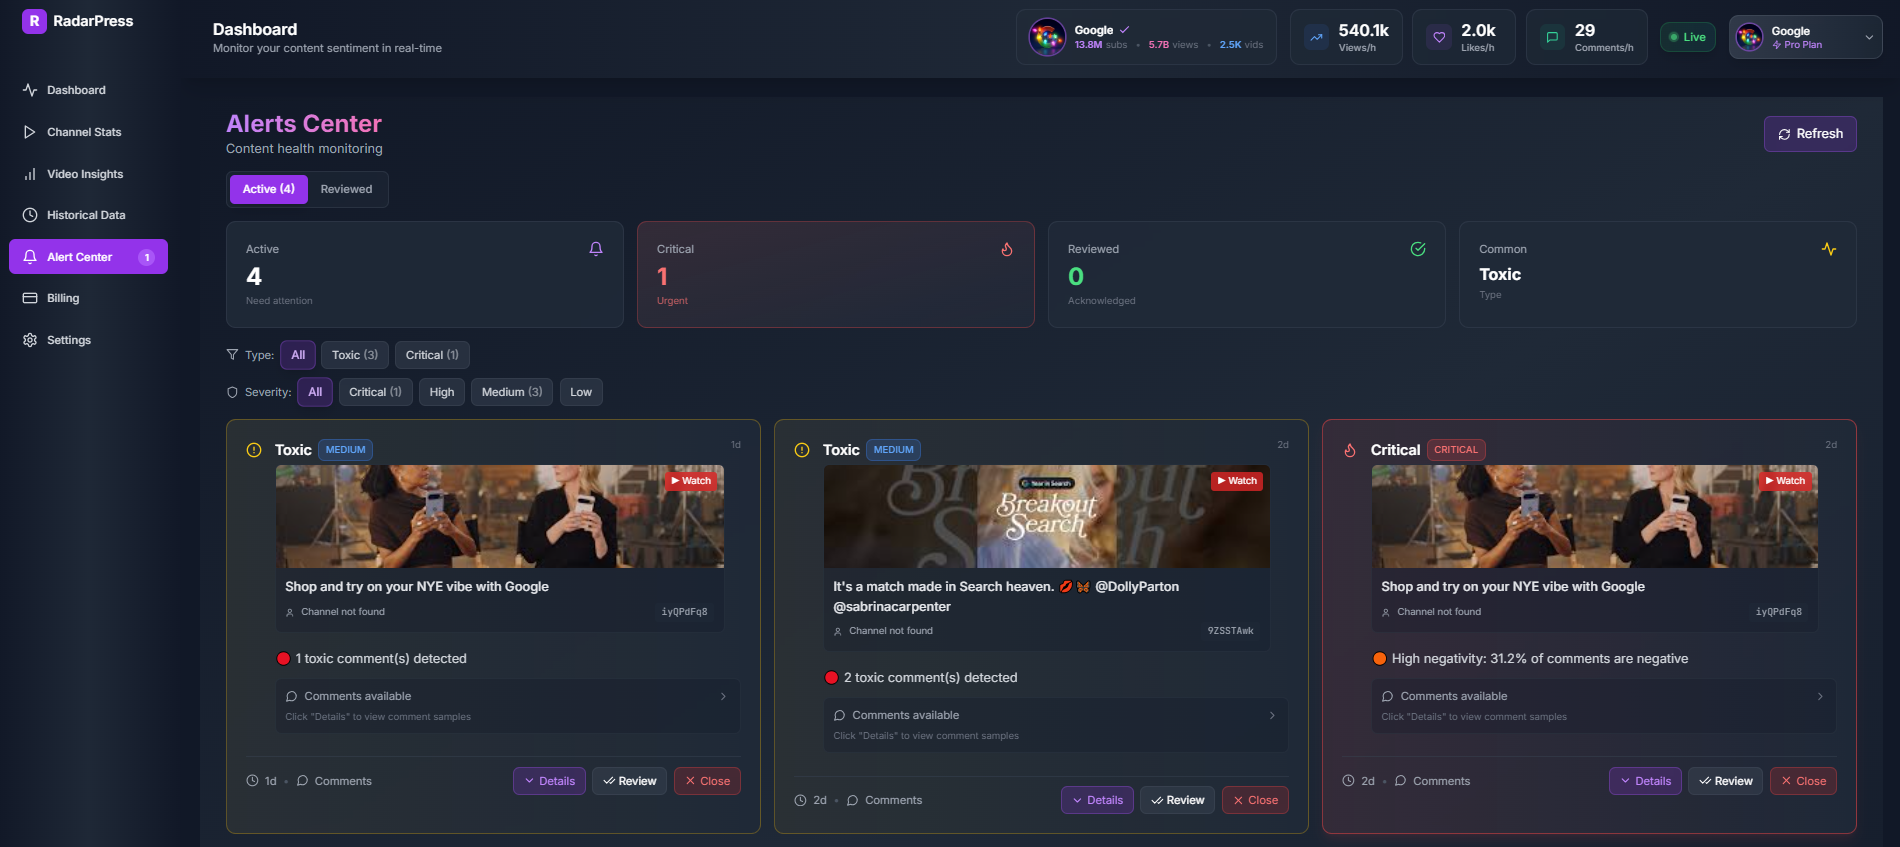Mark first Toxic alert with Review button
The image size is (1900, 847).
630,781
